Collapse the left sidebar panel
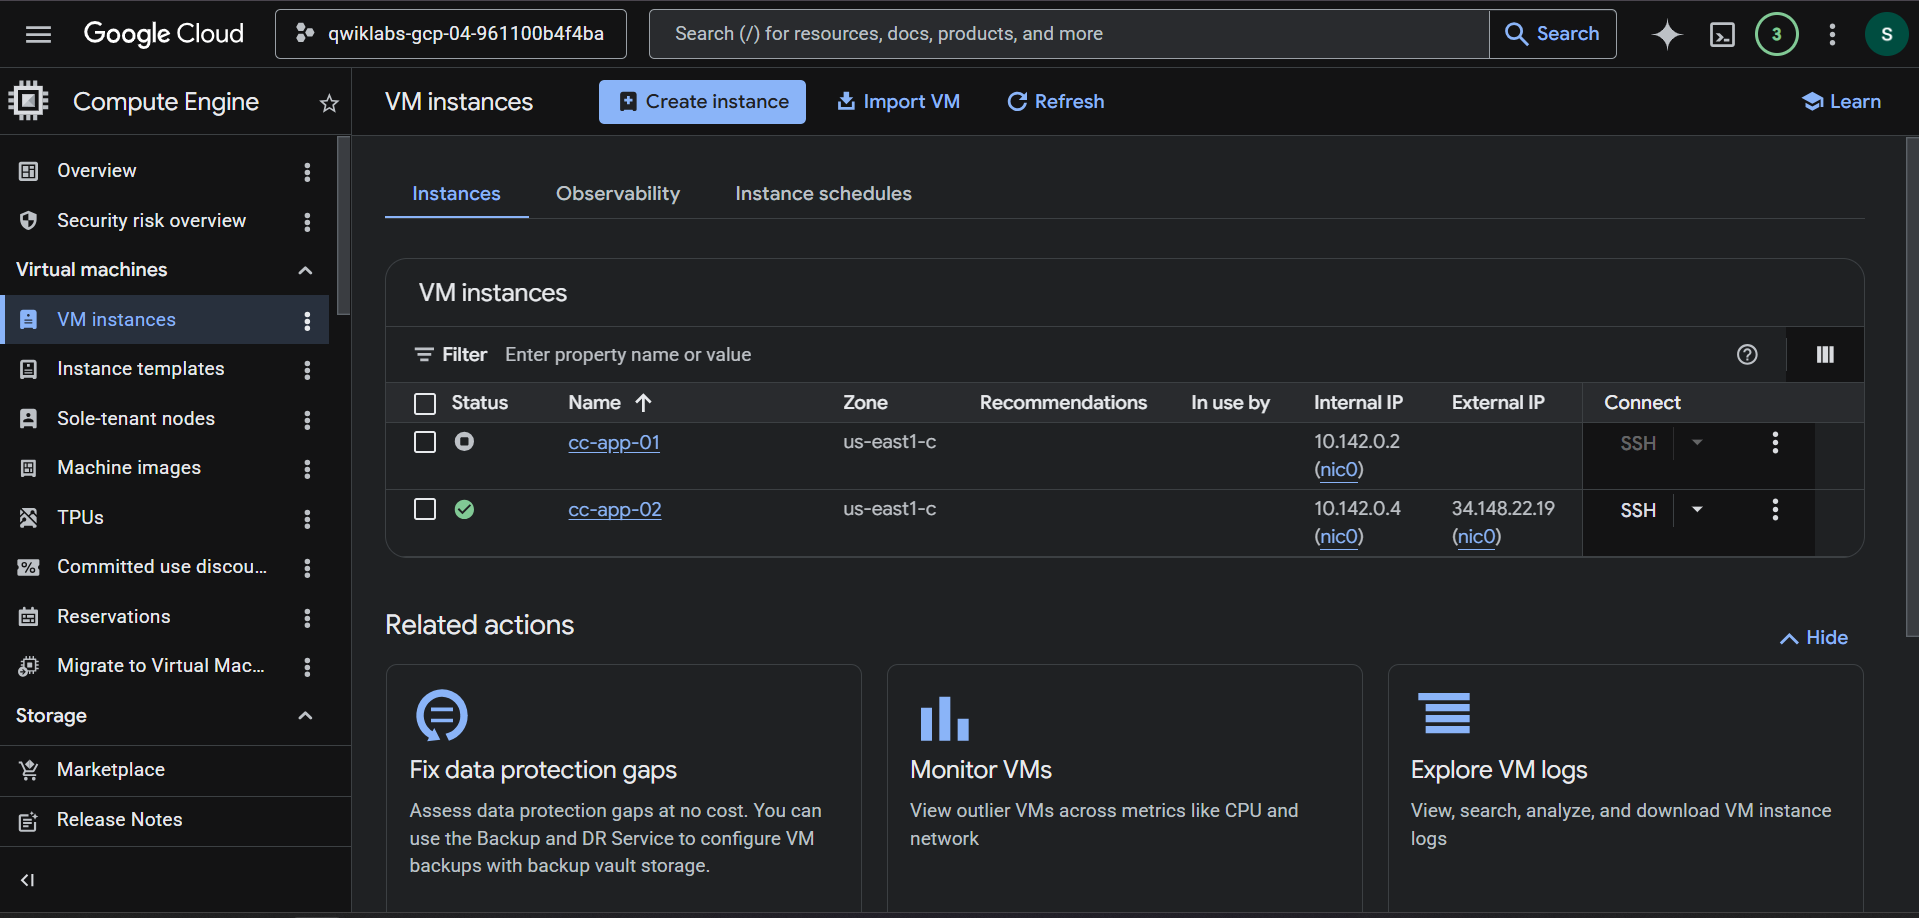1919x918 pixels. click(x=28, y=880)
